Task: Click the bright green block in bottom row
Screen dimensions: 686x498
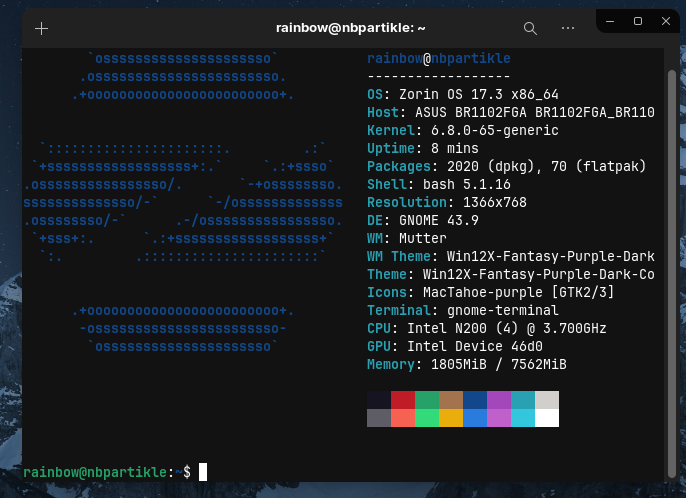Action: 427,418
